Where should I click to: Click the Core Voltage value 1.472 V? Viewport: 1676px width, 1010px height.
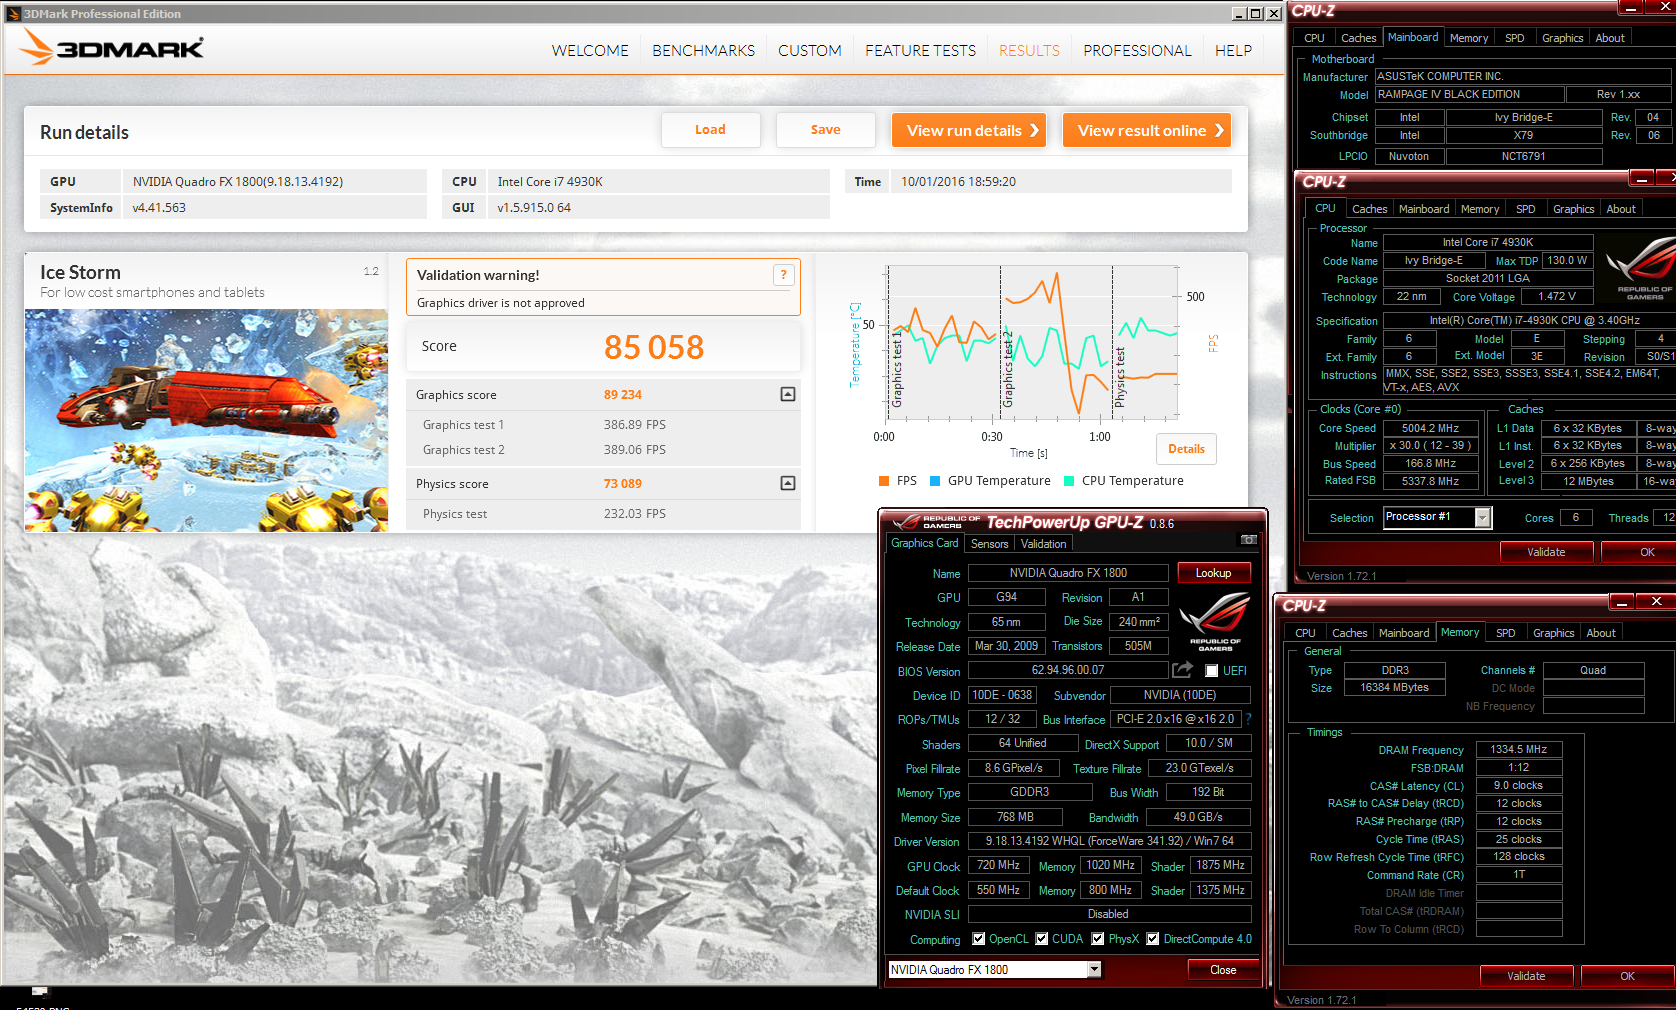[x=1557, y=297]
